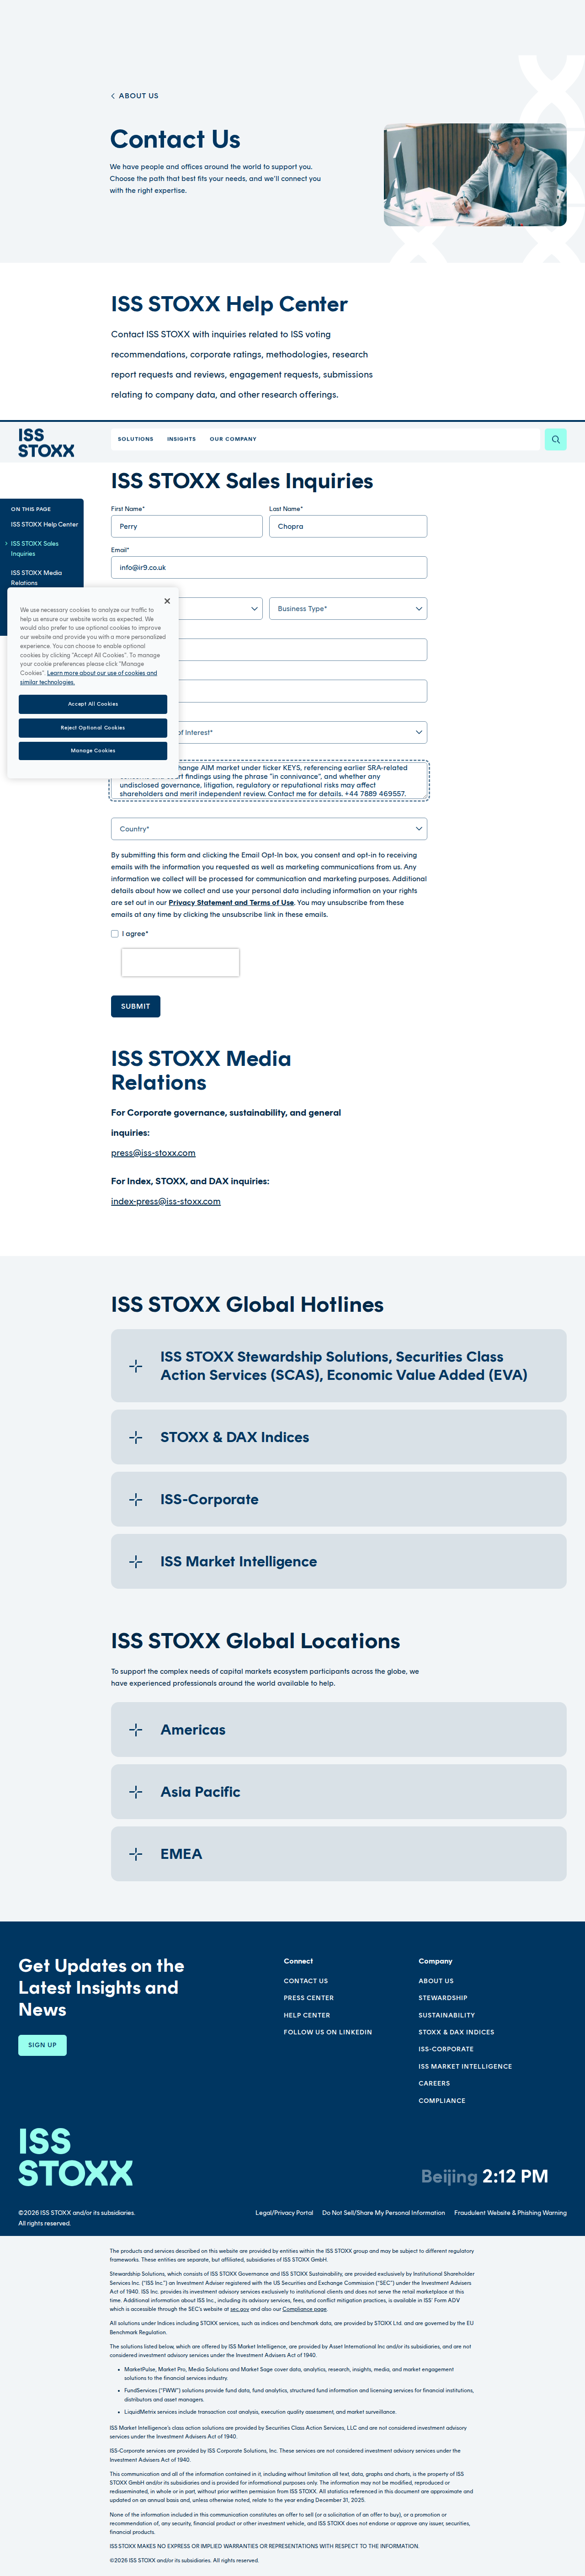585x2576 pixels.
Task: Click plus icon beside Americas
Action: click(136, 1730)
